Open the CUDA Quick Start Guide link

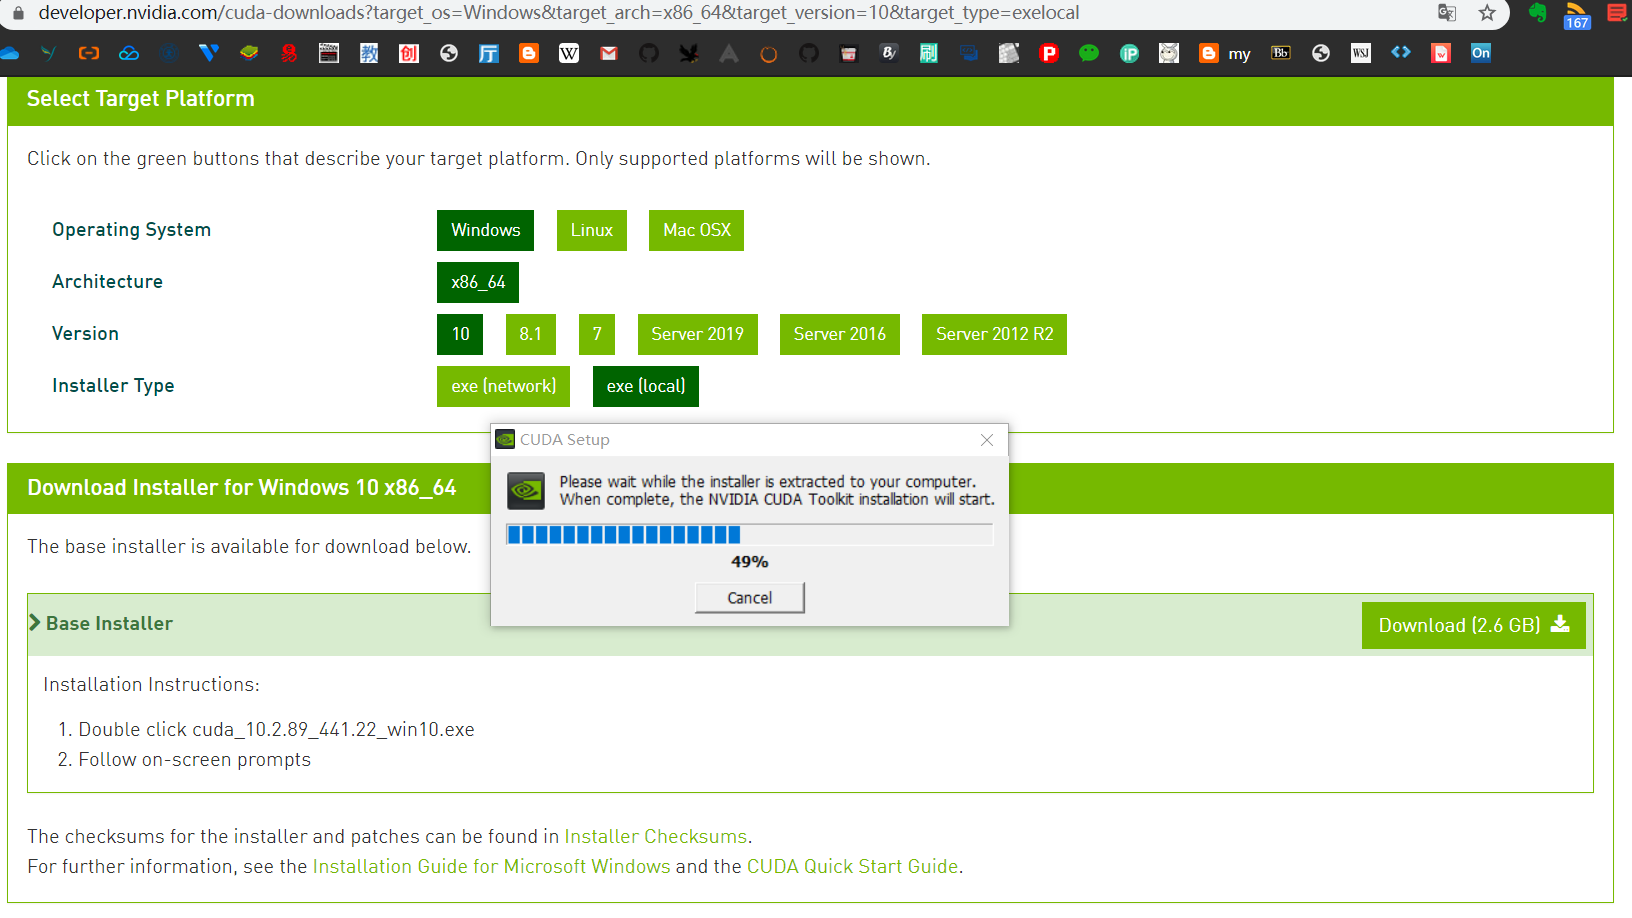pyautogui.click(x=853, y=866)
